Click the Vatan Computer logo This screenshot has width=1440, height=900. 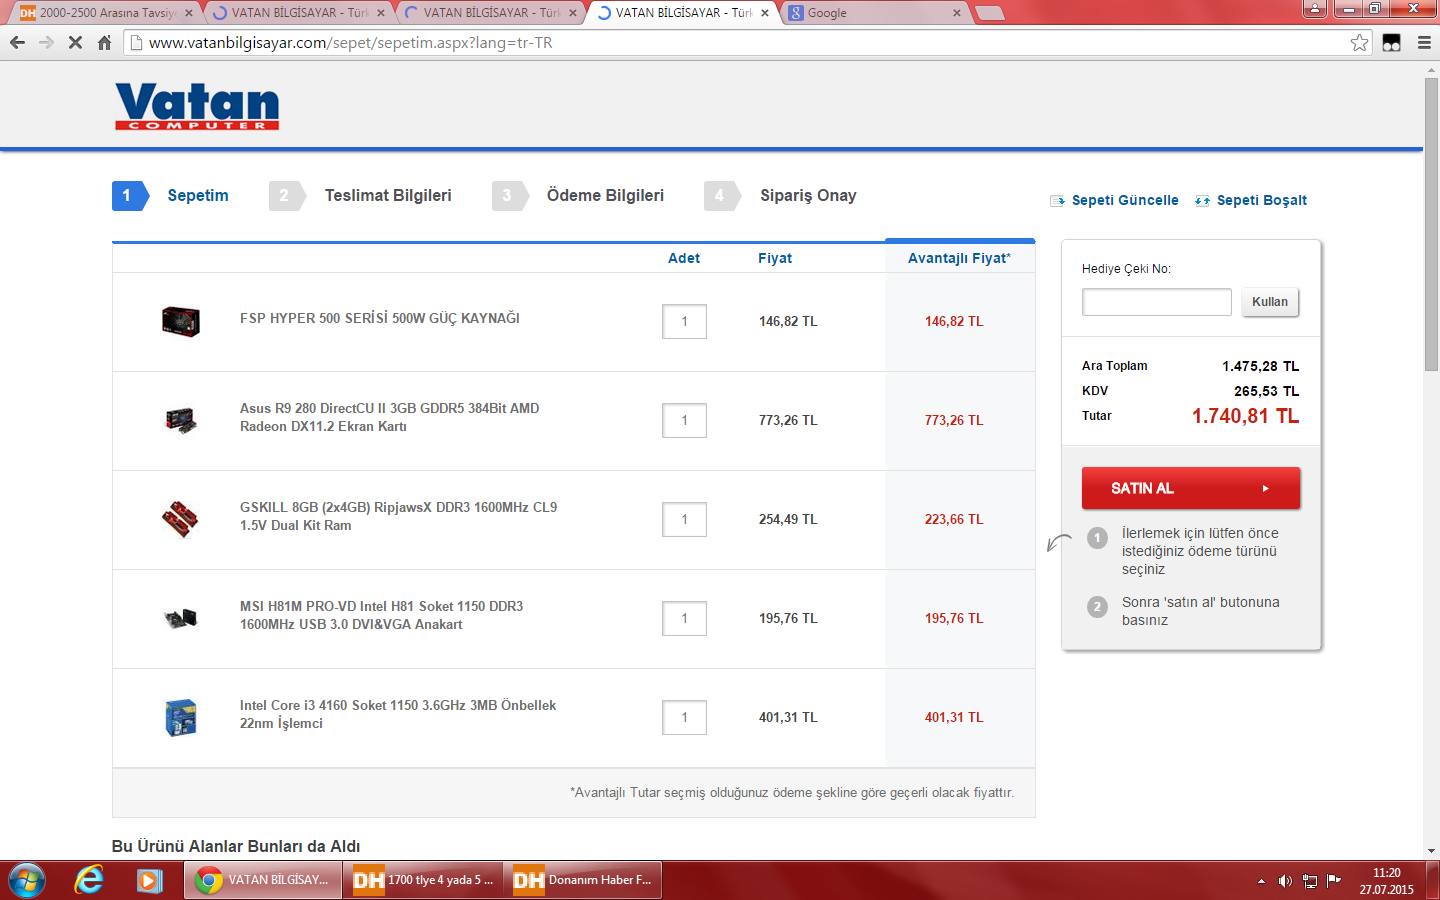click(x=197, y=106)
